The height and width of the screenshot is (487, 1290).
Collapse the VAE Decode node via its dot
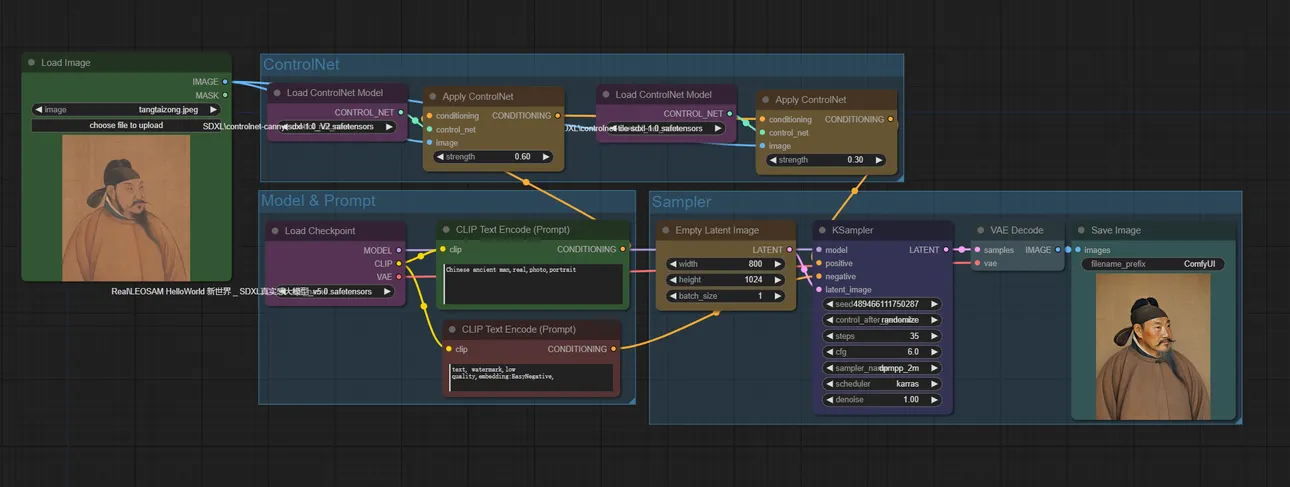click(981, 231)
